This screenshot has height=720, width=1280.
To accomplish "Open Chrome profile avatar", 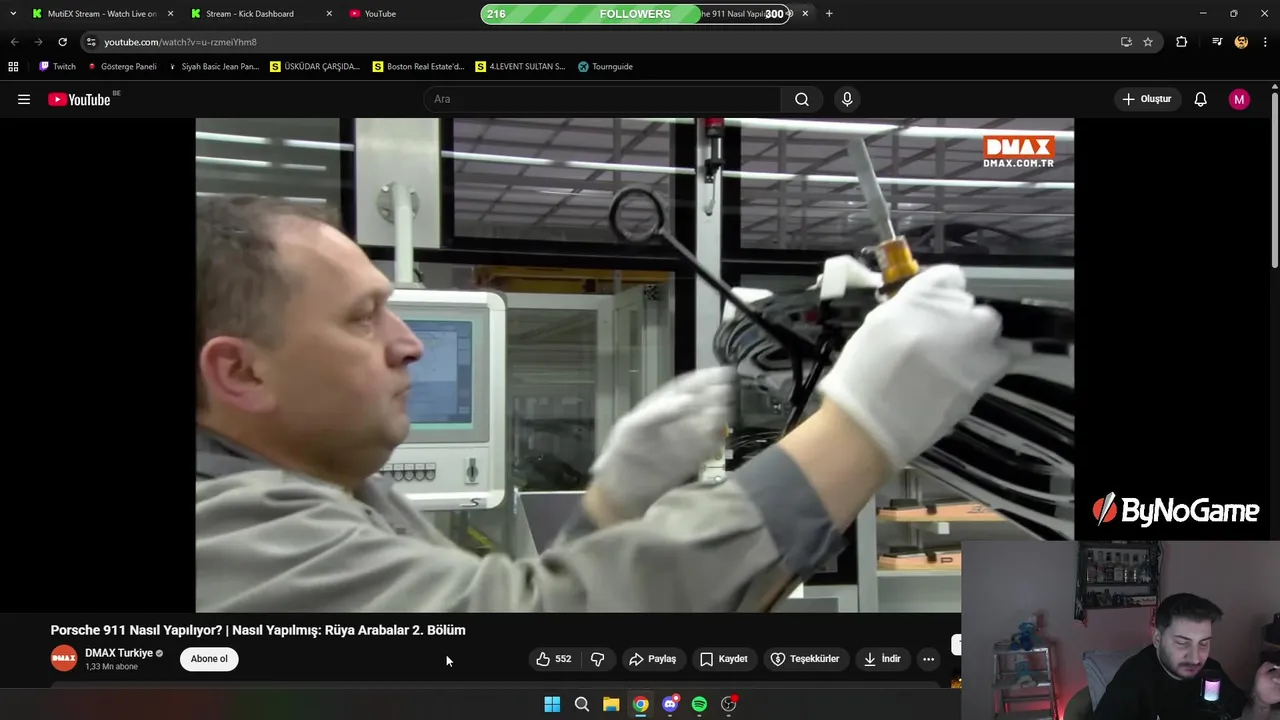I will pos(1241,42).
